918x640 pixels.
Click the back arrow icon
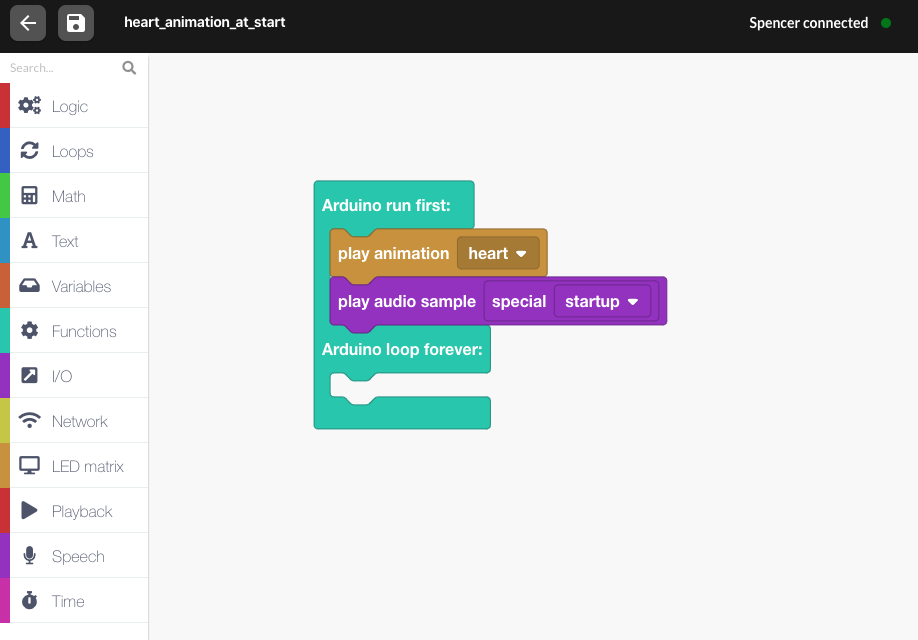pyautogui.click(x=28, y=23)
